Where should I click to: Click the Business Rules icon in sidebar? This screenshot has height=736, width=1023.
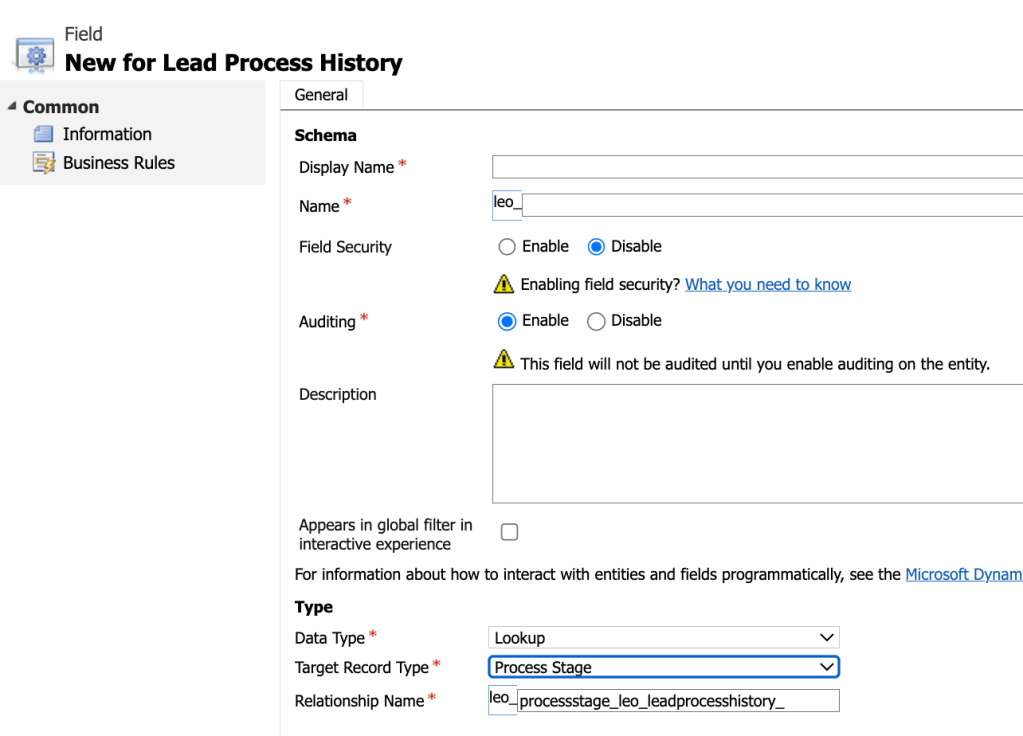click(43, 163)
